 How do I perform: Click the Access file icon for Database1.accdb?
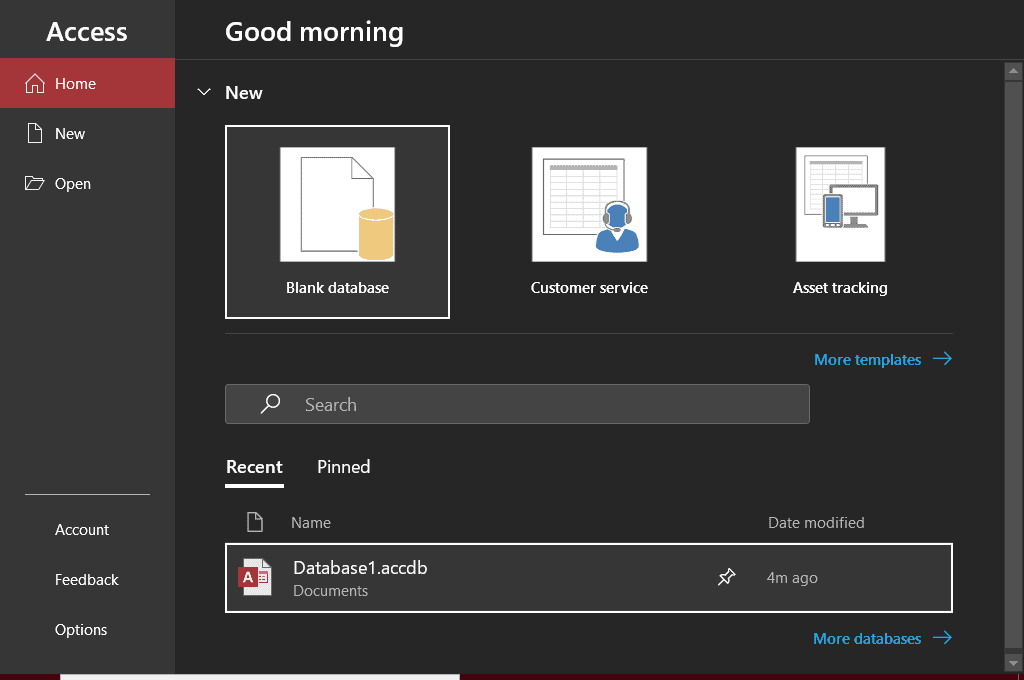click(x=255, y=577)
